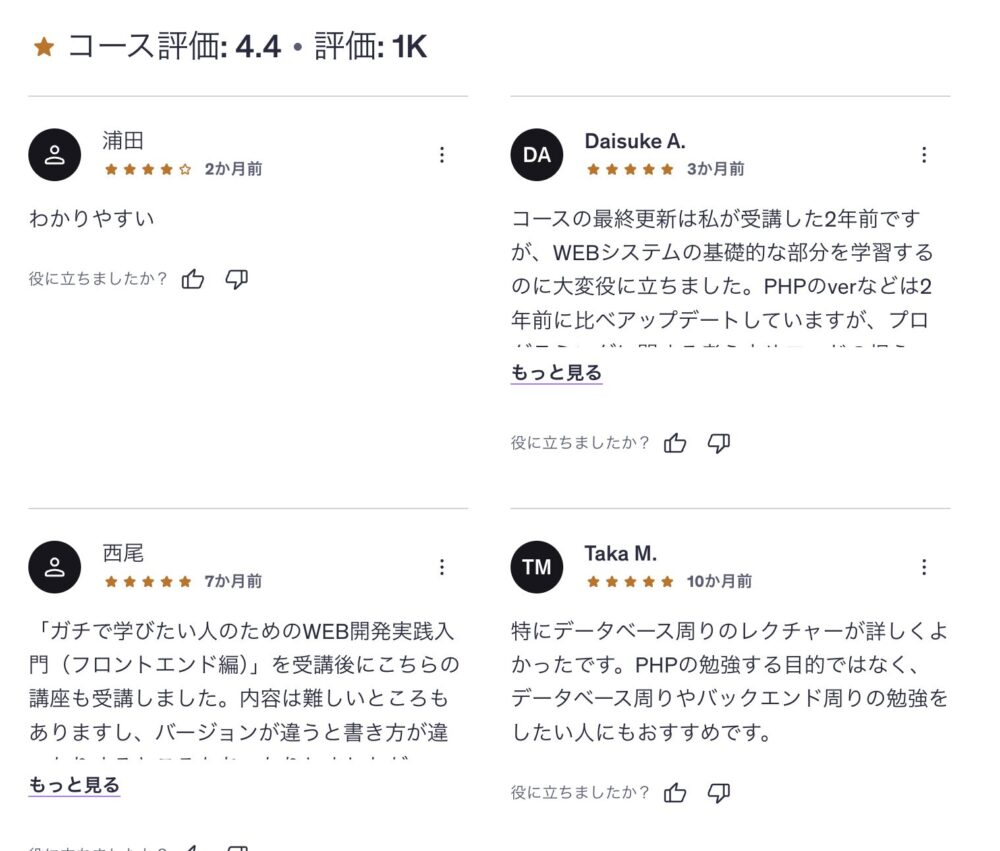The height and width of the screenshot is (851, 1000).
Task: Click 浦田's four-star rating
Action: click(148, 169)
